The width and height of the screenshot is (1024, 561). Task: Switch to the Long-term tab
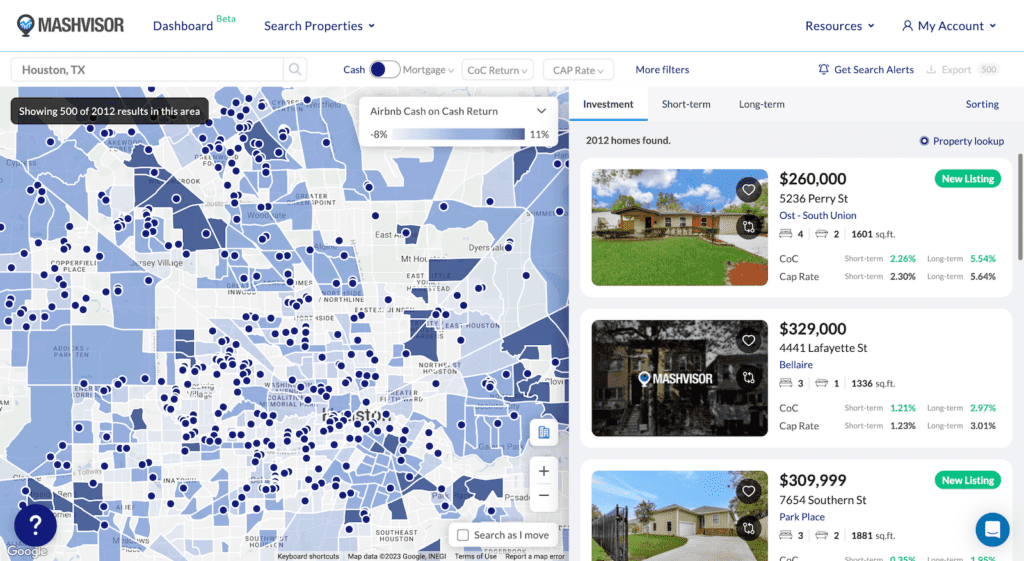tap(761, 104)
